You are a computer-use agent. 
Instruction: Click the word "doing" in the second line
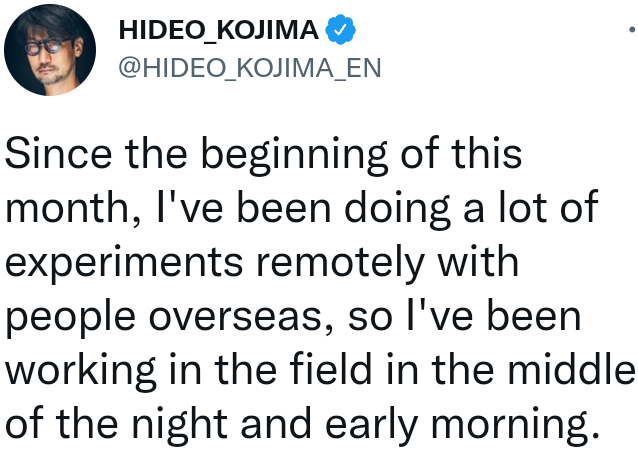pos(398,210)
